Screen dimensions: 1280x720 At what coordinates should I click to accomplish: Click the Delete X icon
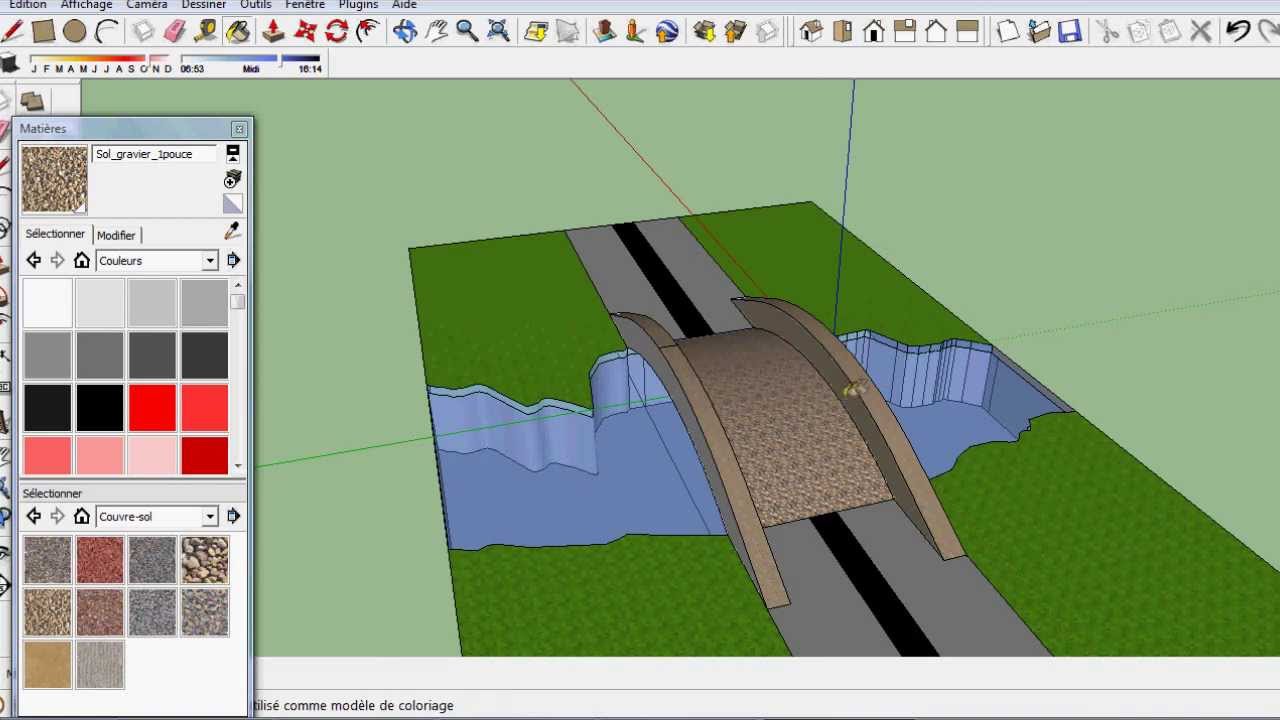(1201, 32)
